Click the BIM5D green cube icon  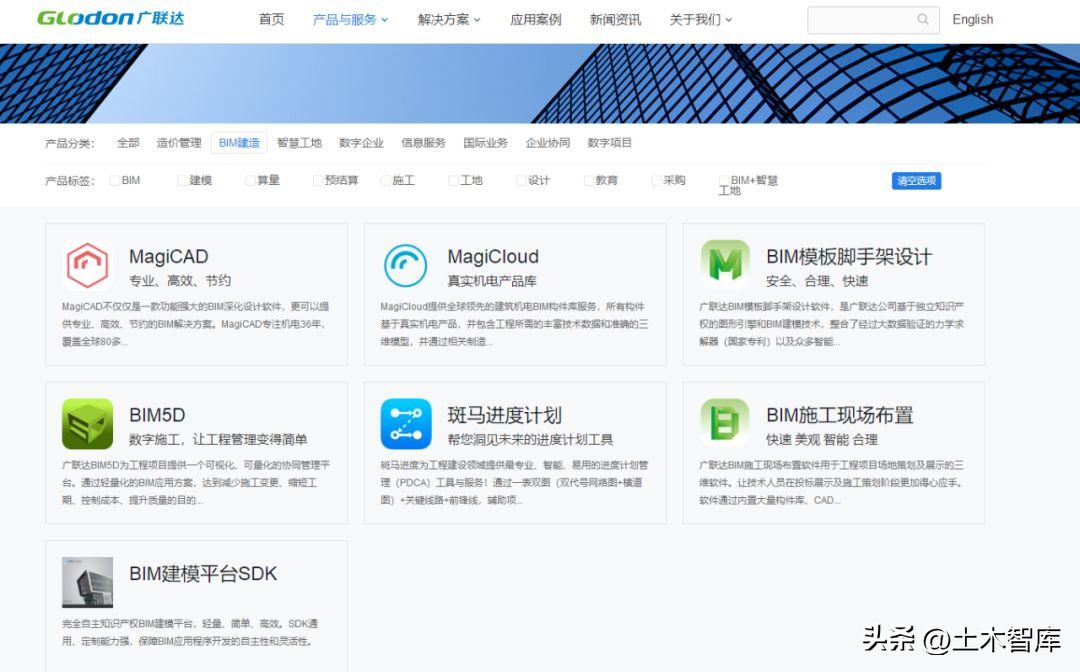[87, 424]
